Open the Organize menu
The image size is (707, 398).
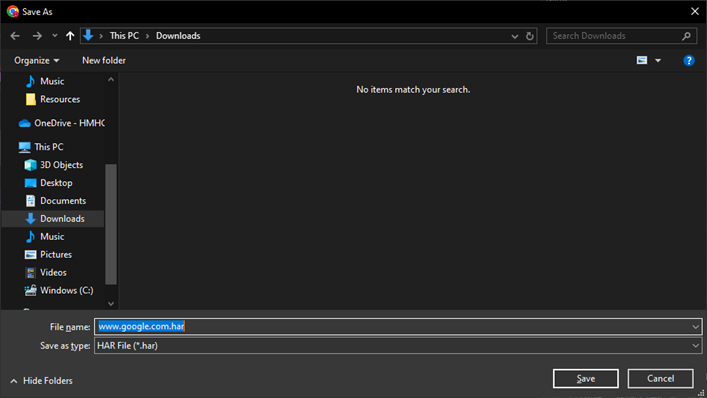(37, 60)
